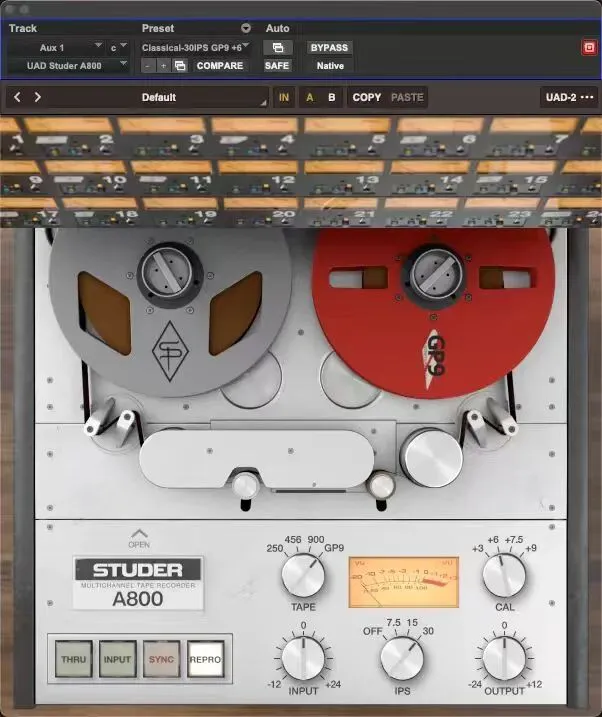
Task: Click the INPUT gain knob
Action: pos(303,658)
